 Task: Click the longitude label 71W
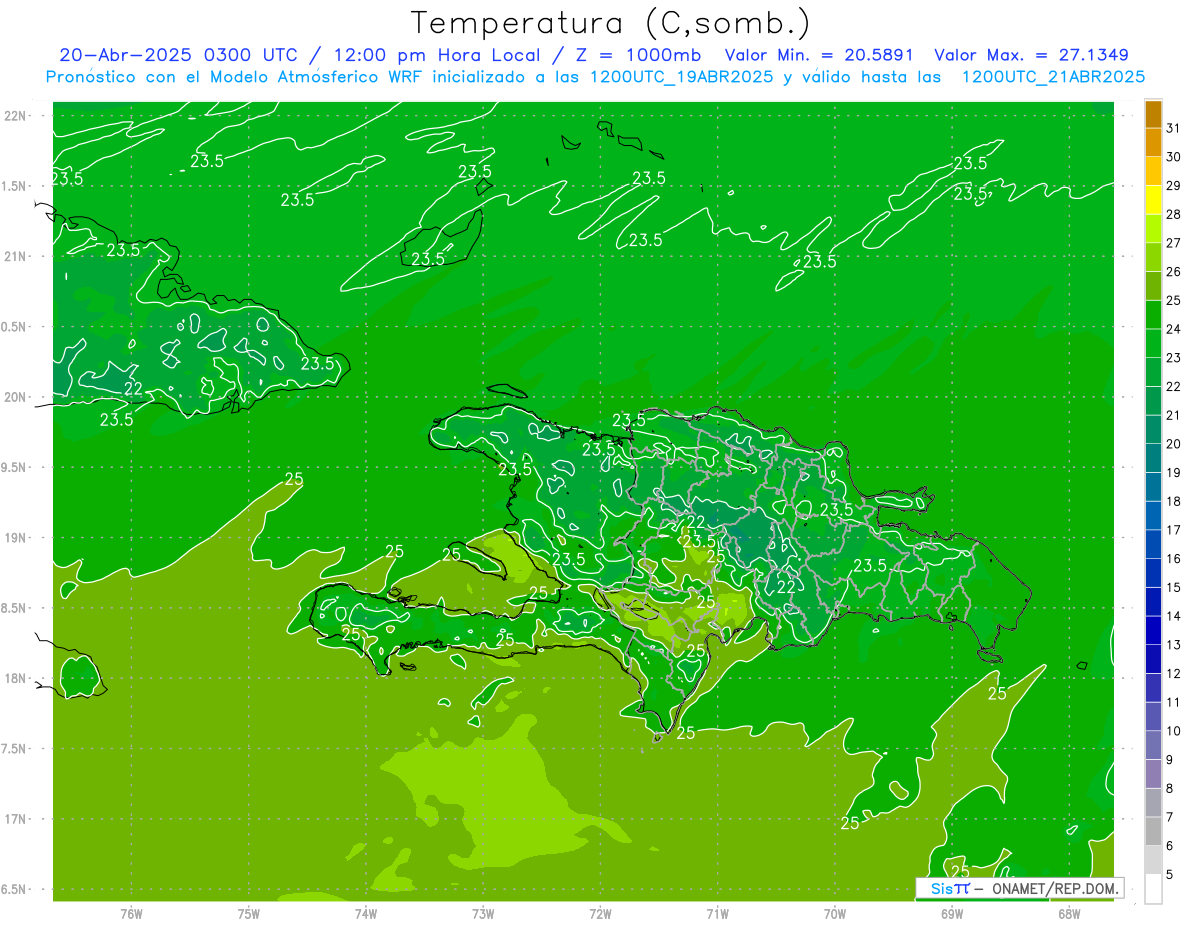(x=718, y=914)
